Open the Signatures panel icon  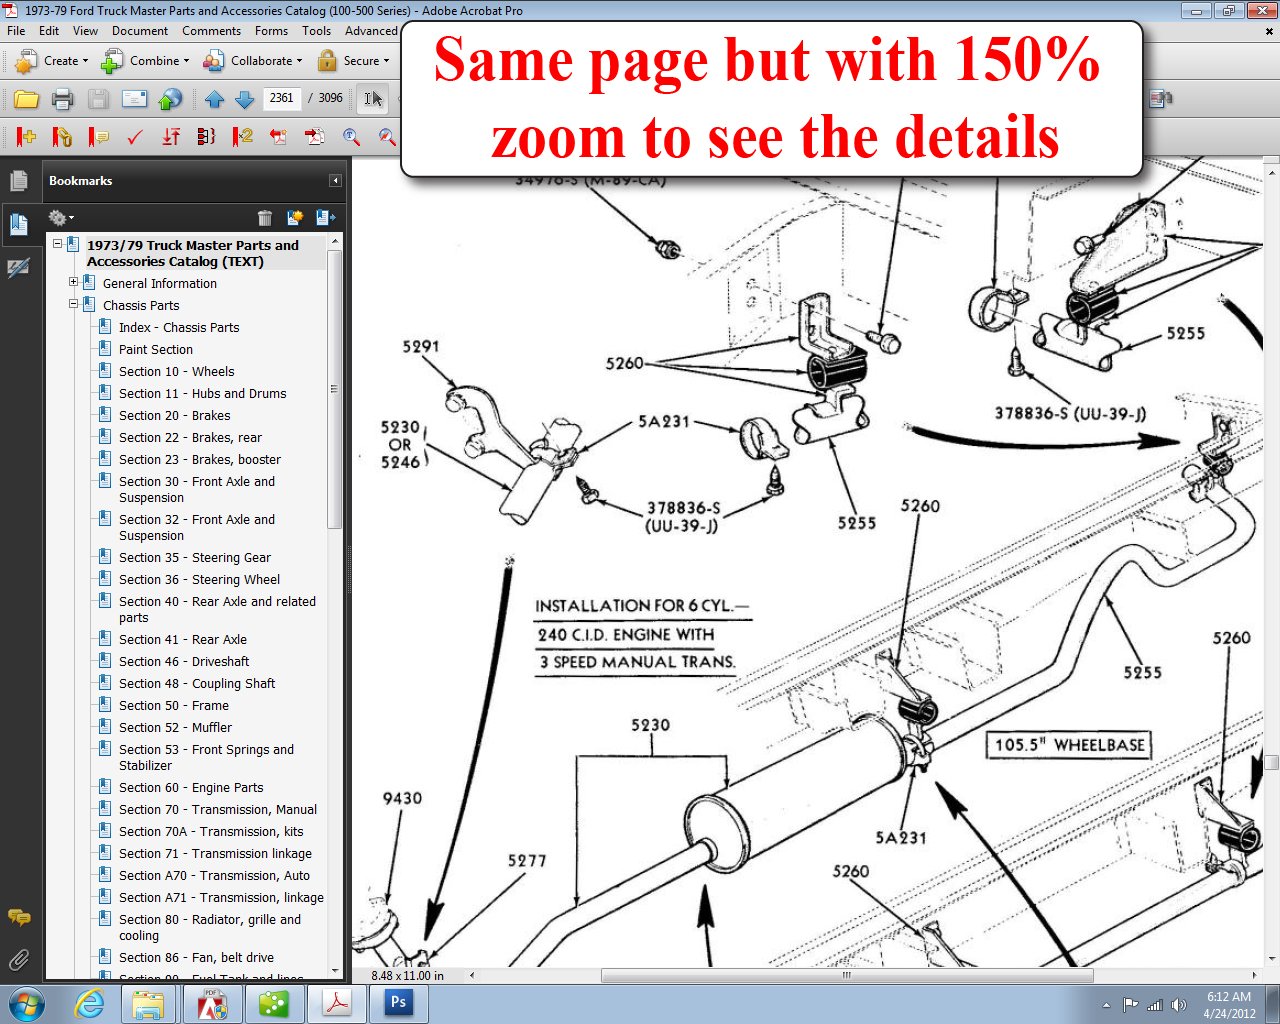[x=18, y=268]
